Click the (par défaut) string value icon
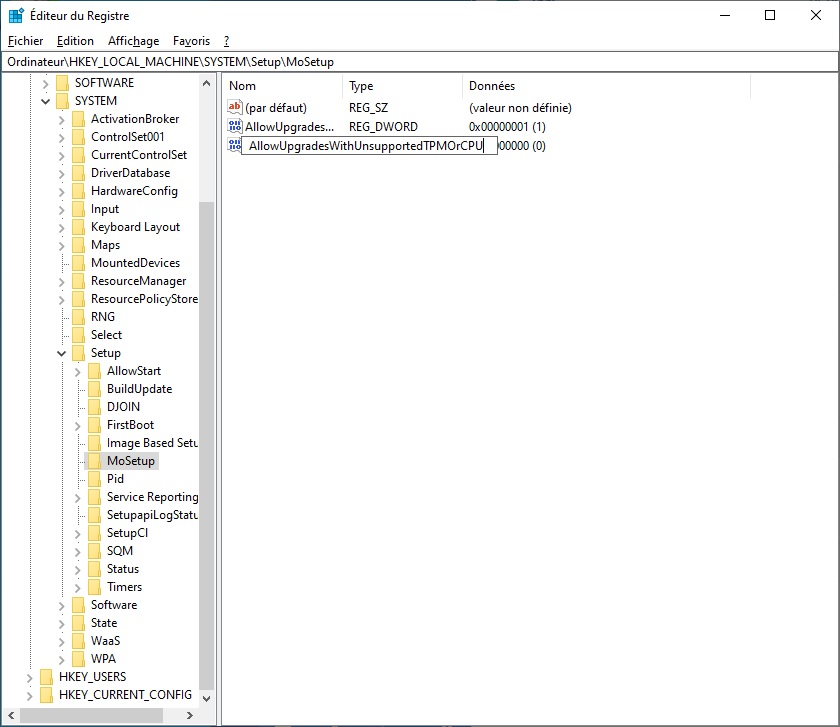The image size is (840, 727). pyautogui.click(x=235, y=107)
